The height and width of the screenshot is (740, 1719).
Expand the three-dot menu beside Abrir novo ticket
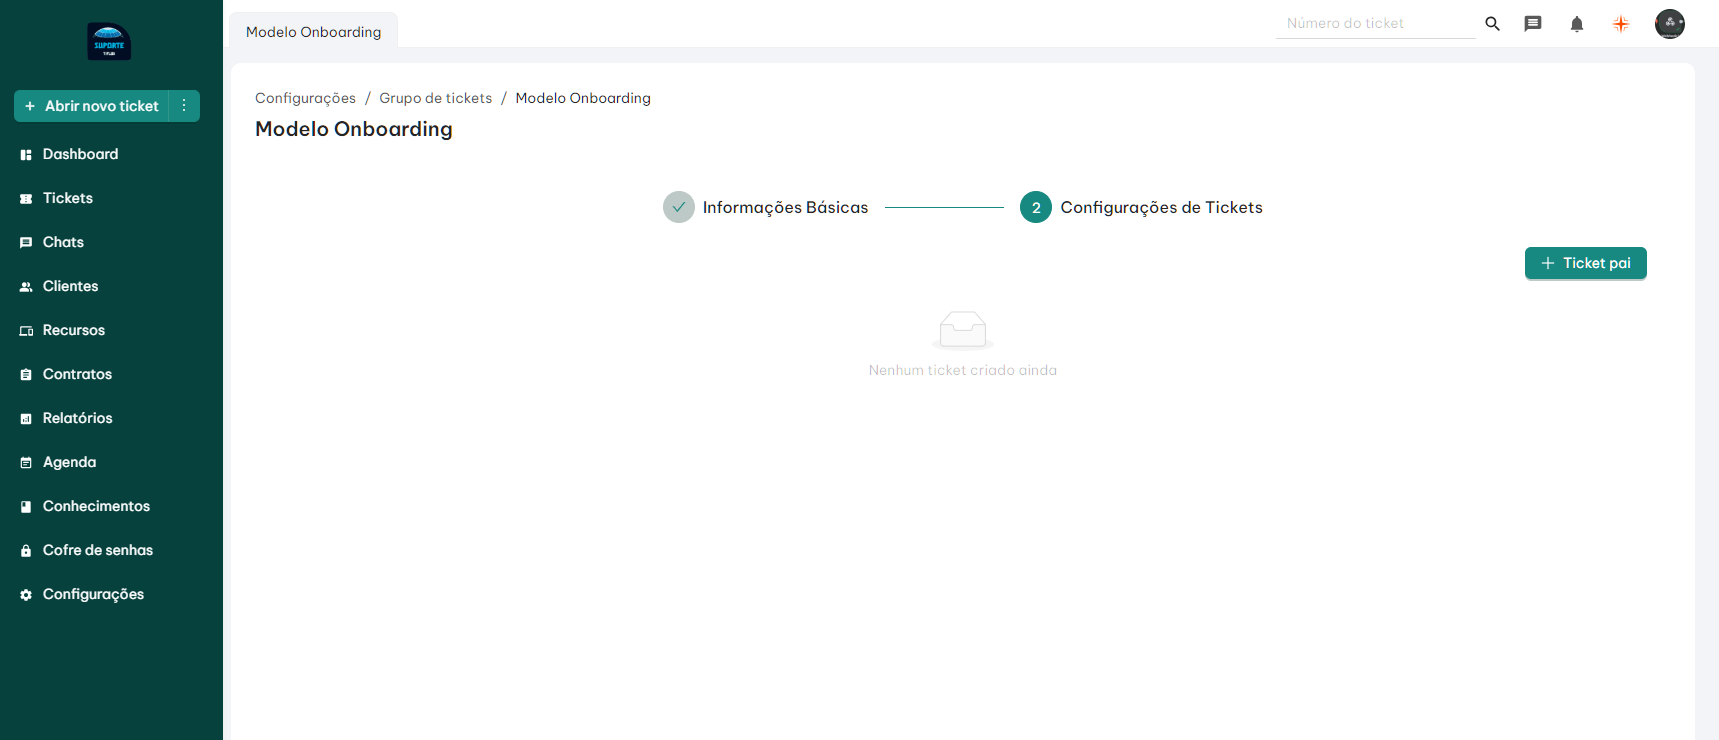point(184,106)
